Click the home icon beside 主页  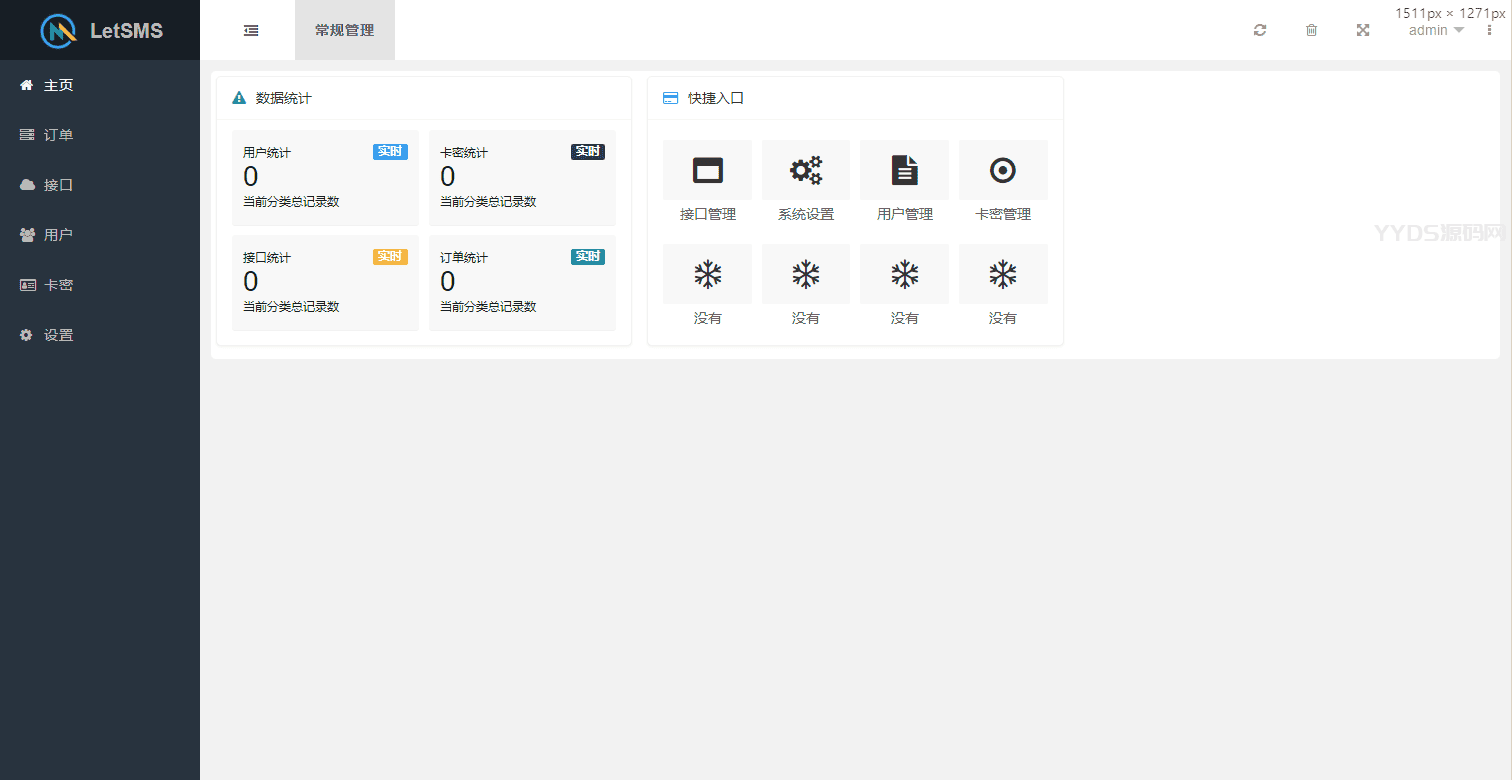pos(27,85)
